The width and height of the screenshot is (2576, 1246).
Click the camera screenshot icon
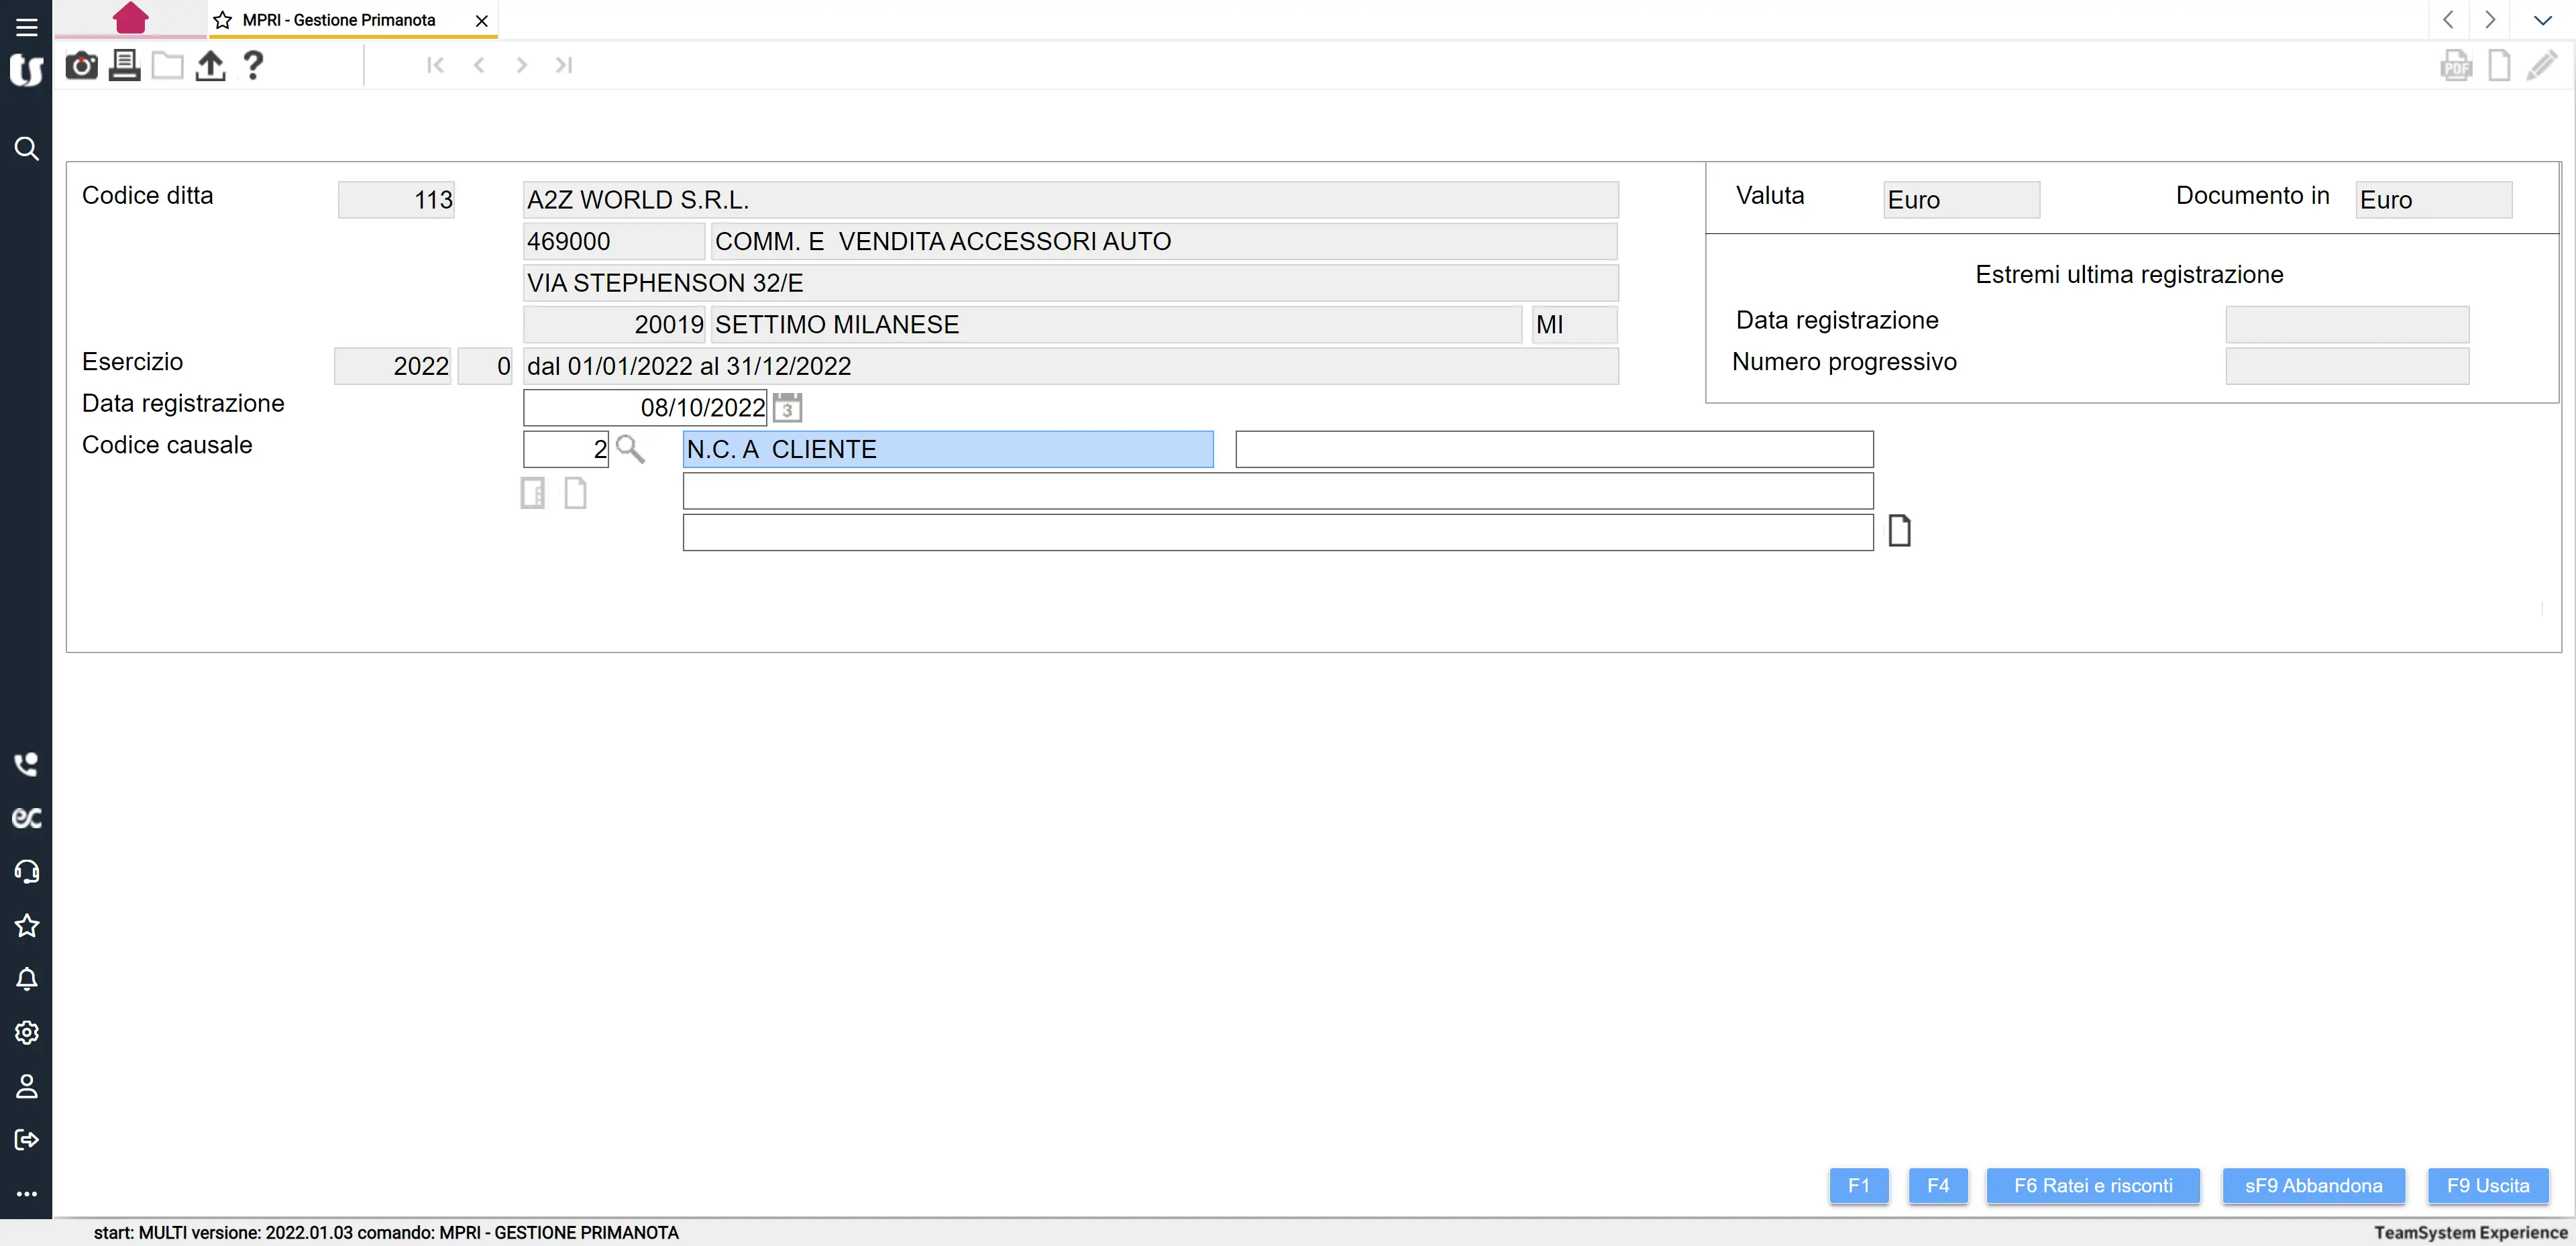(x=81, y=66)
